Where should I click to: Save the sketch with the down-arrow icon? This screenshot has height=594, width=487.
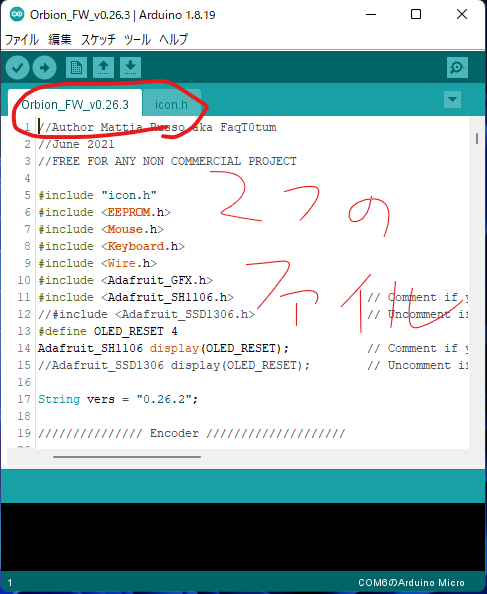click(x=131, y=68)
